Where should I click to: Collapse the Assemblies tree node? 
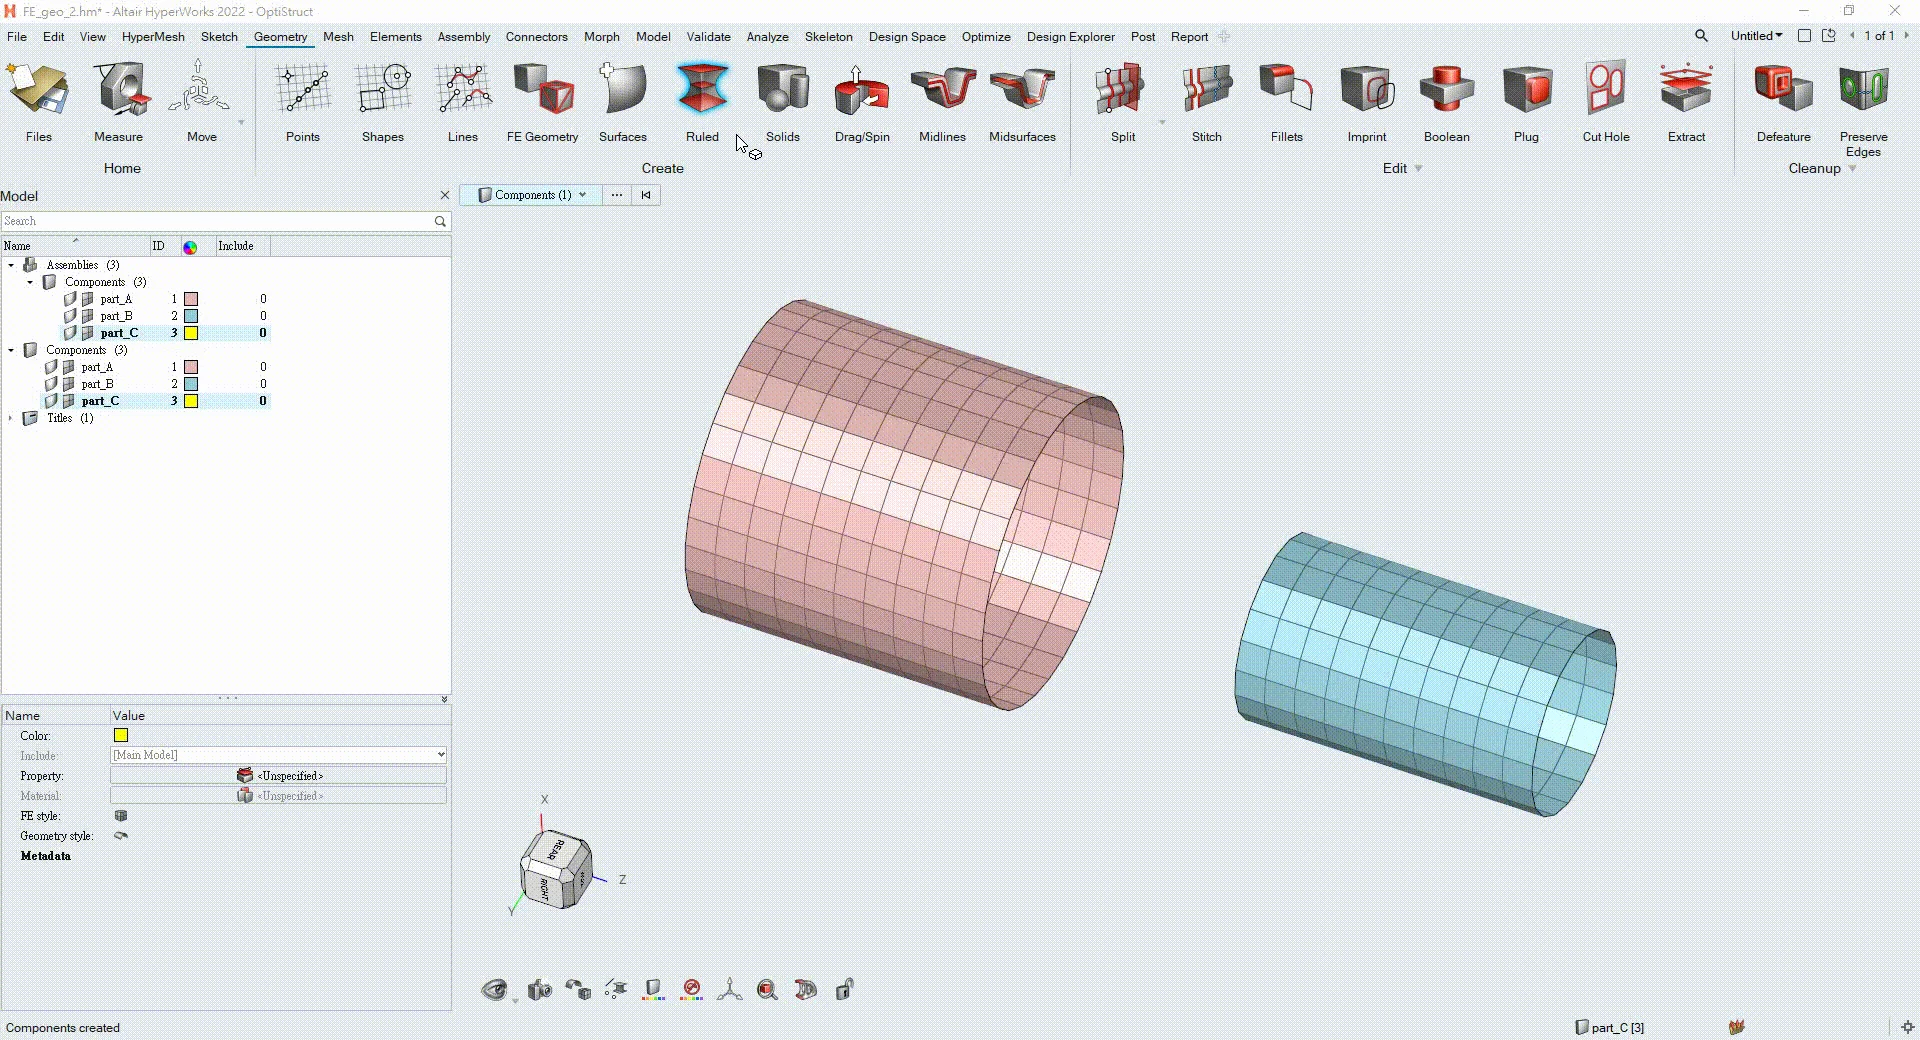click(11, 265)
